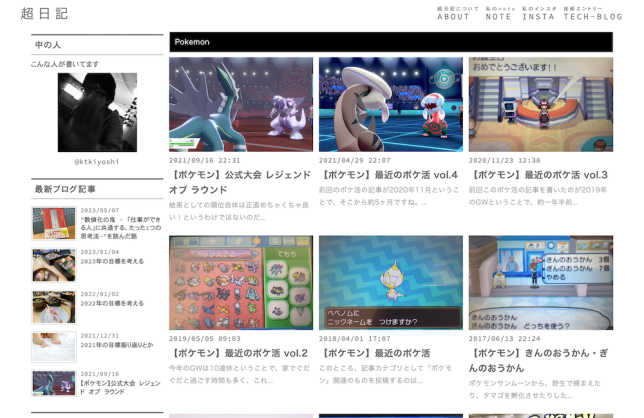Open the INSTA menu item
644x418 pixels.
point(538,16)
